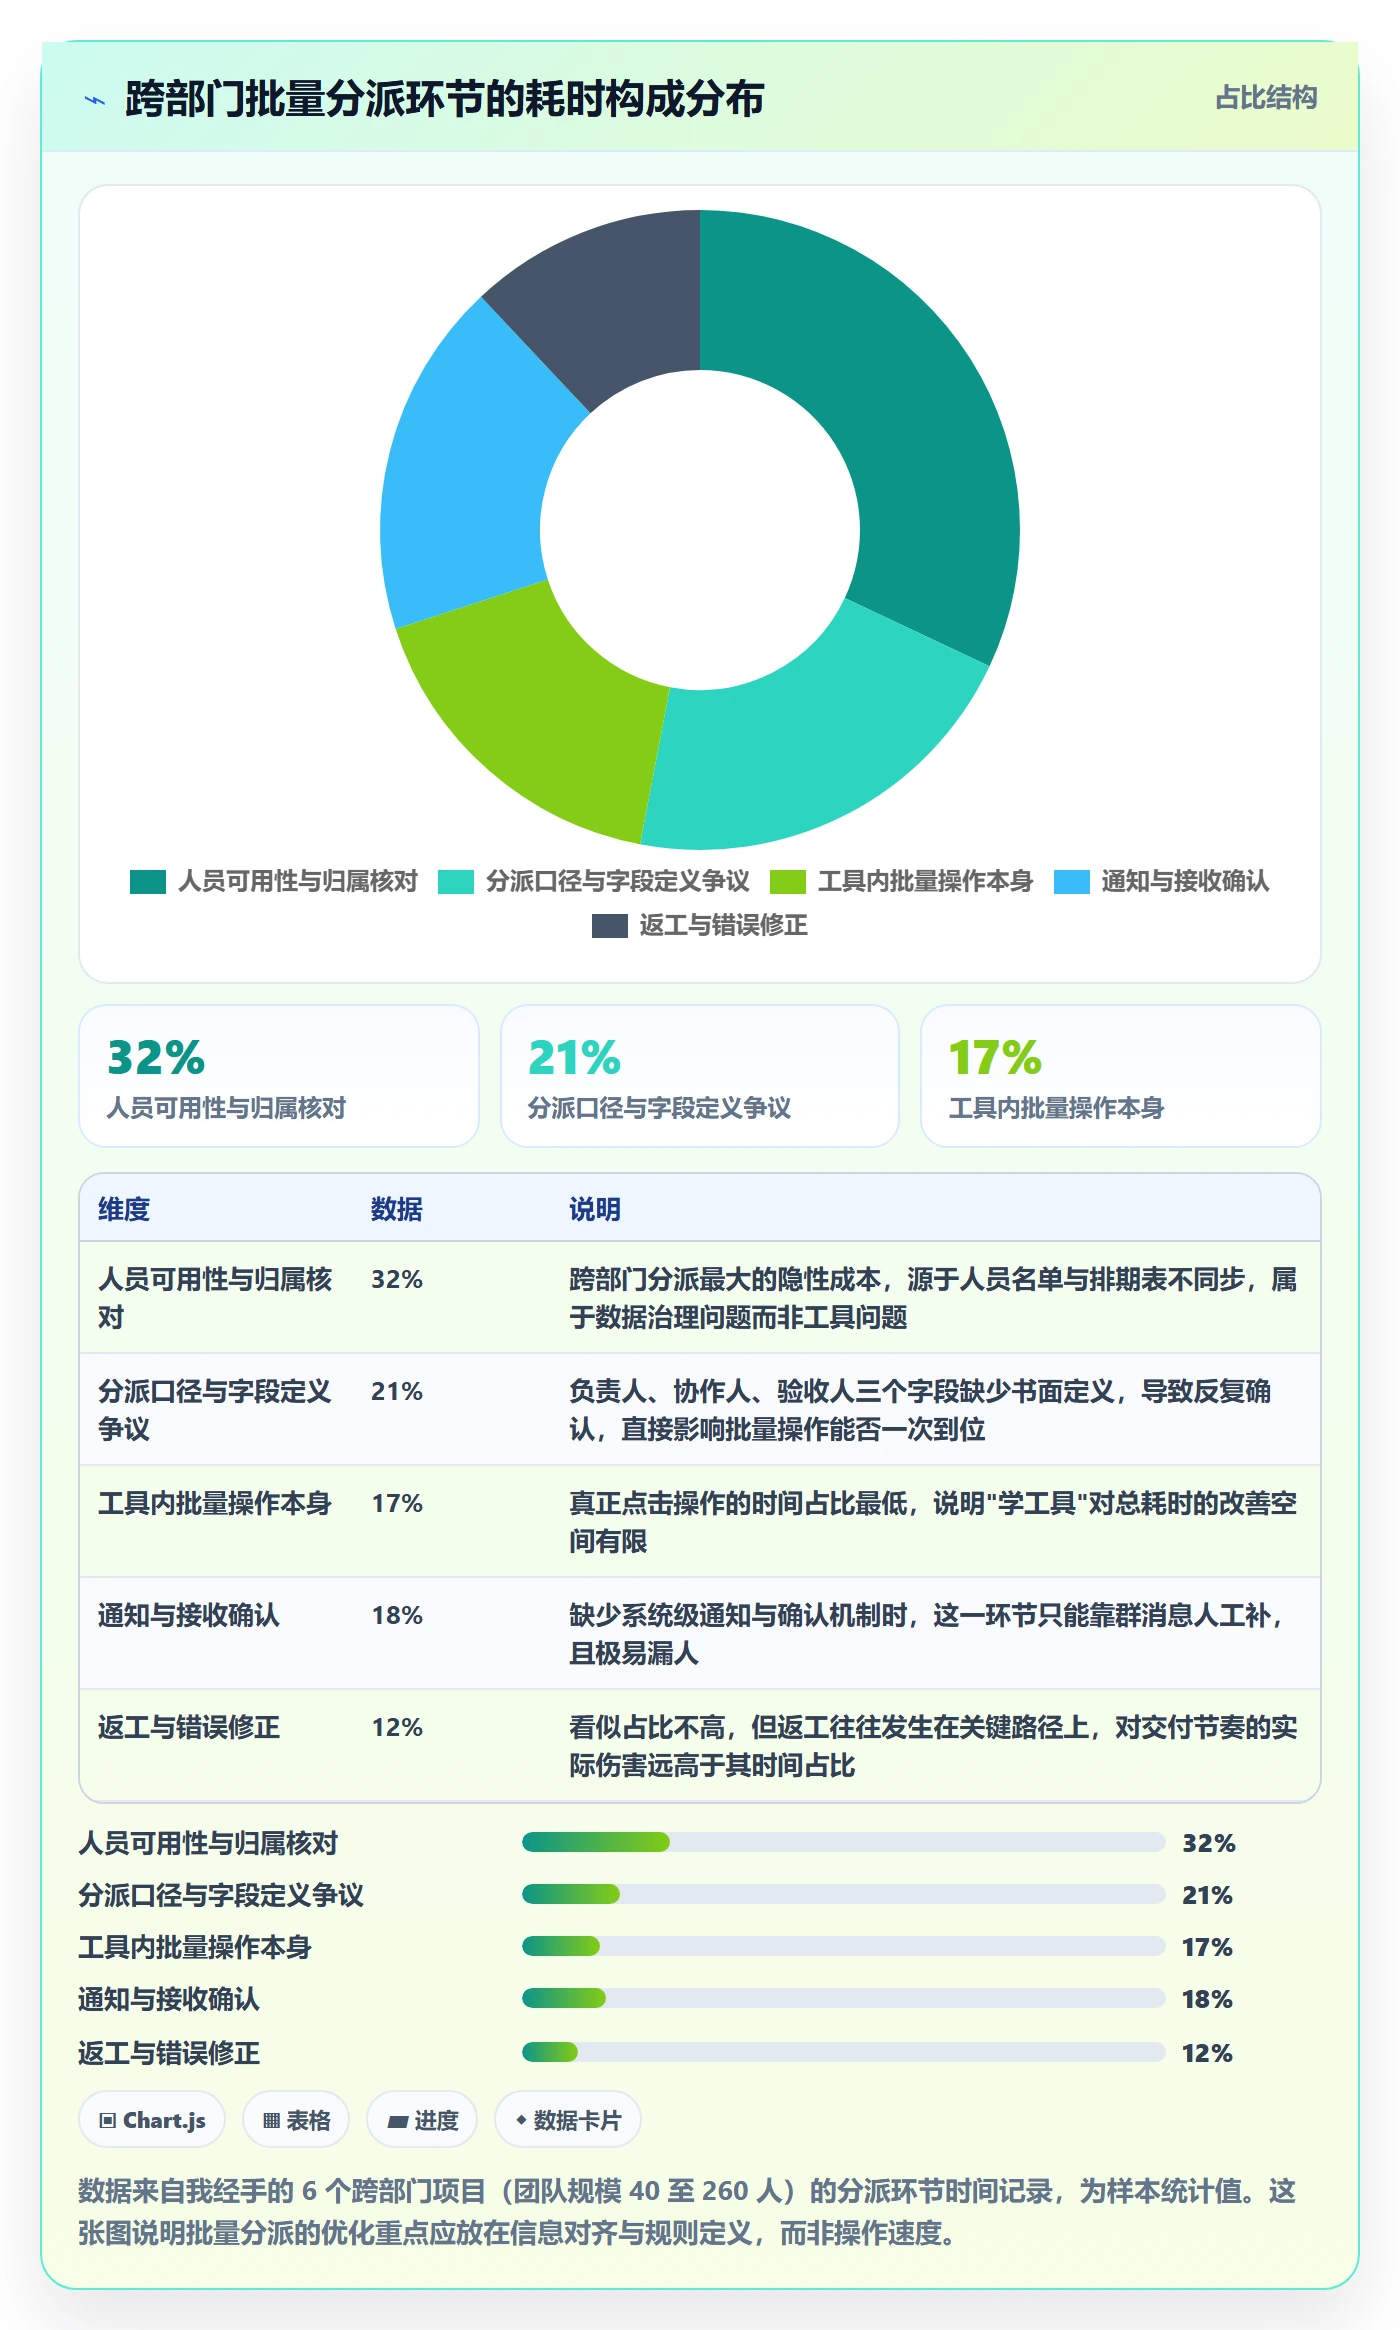Image resolution: width=1400 pixels, height=2330 pixels.
Task: Select the 表格 tag chip
Action: pos(296,2119)
